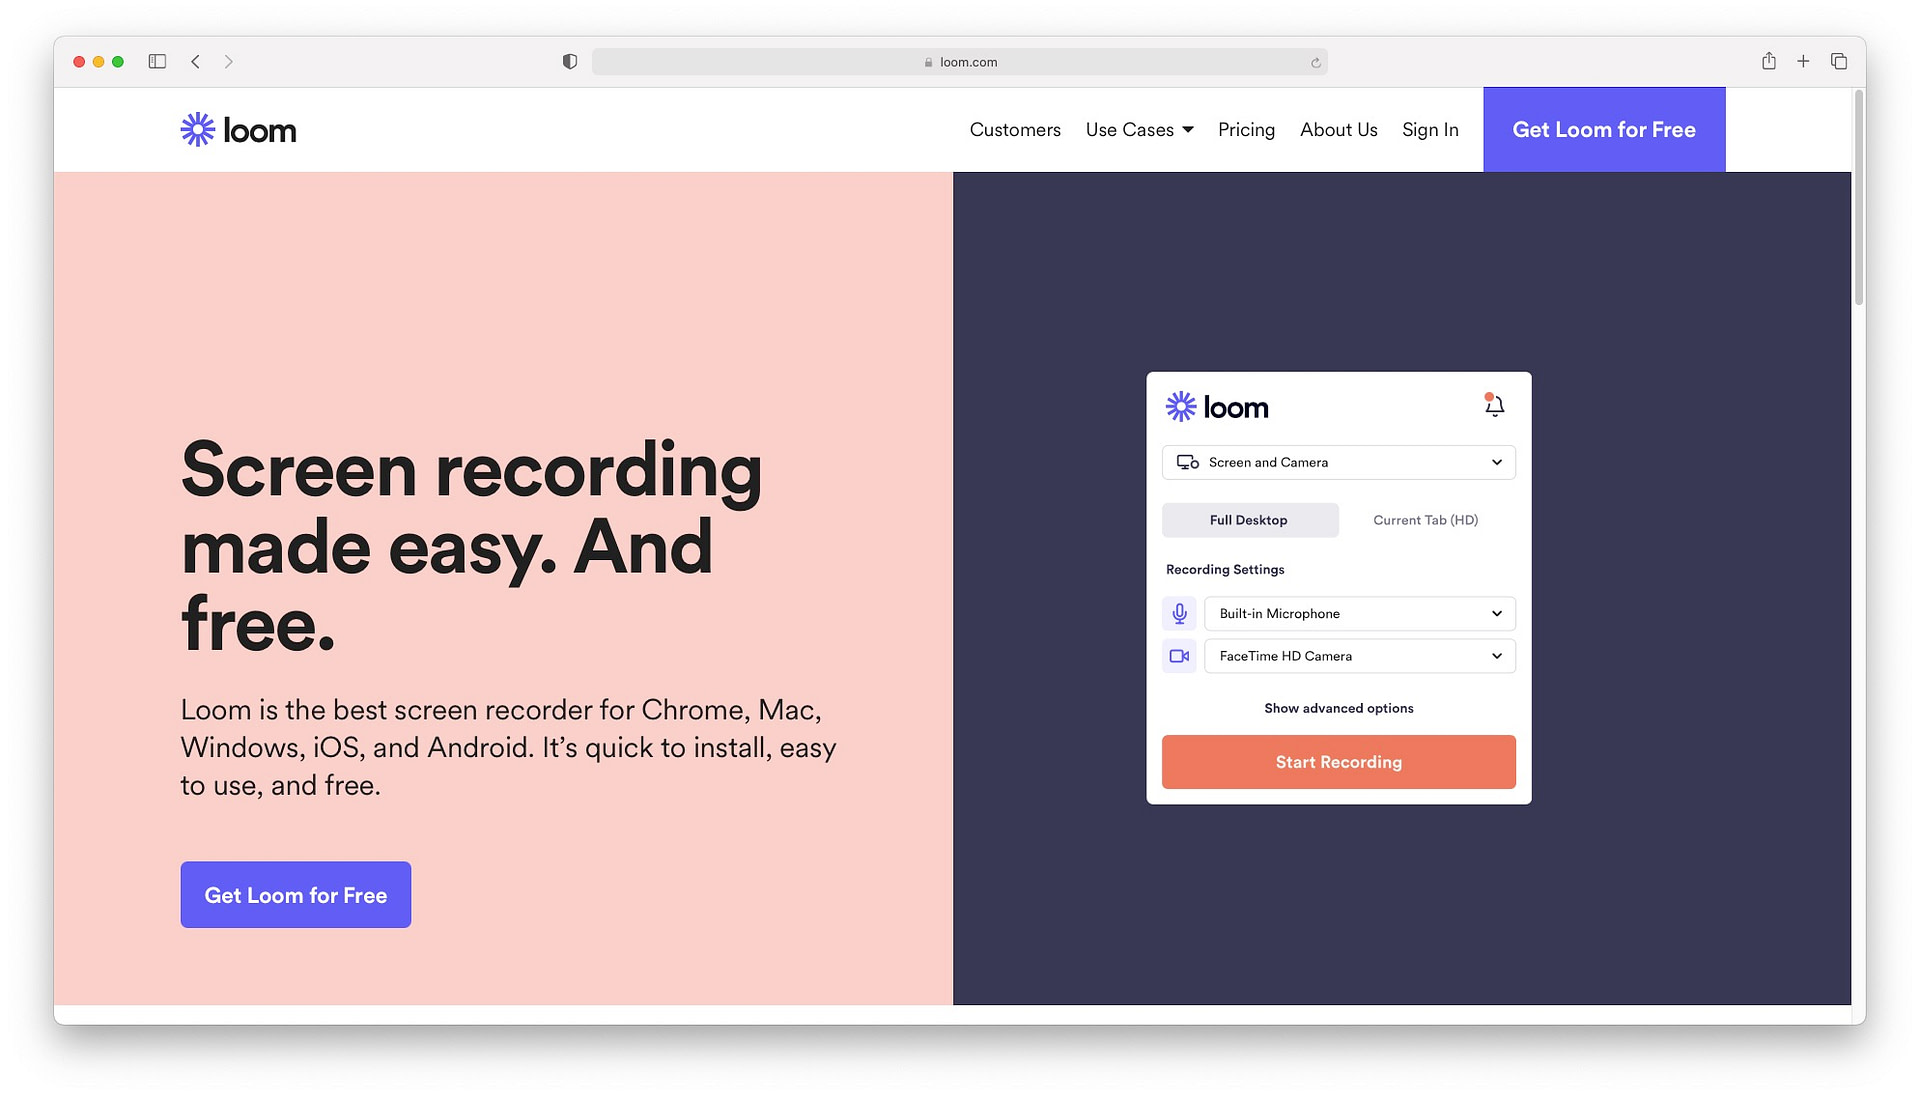Expand the Built-in Microphone dropdown
The image size is (1920, 1096).
1495,613
